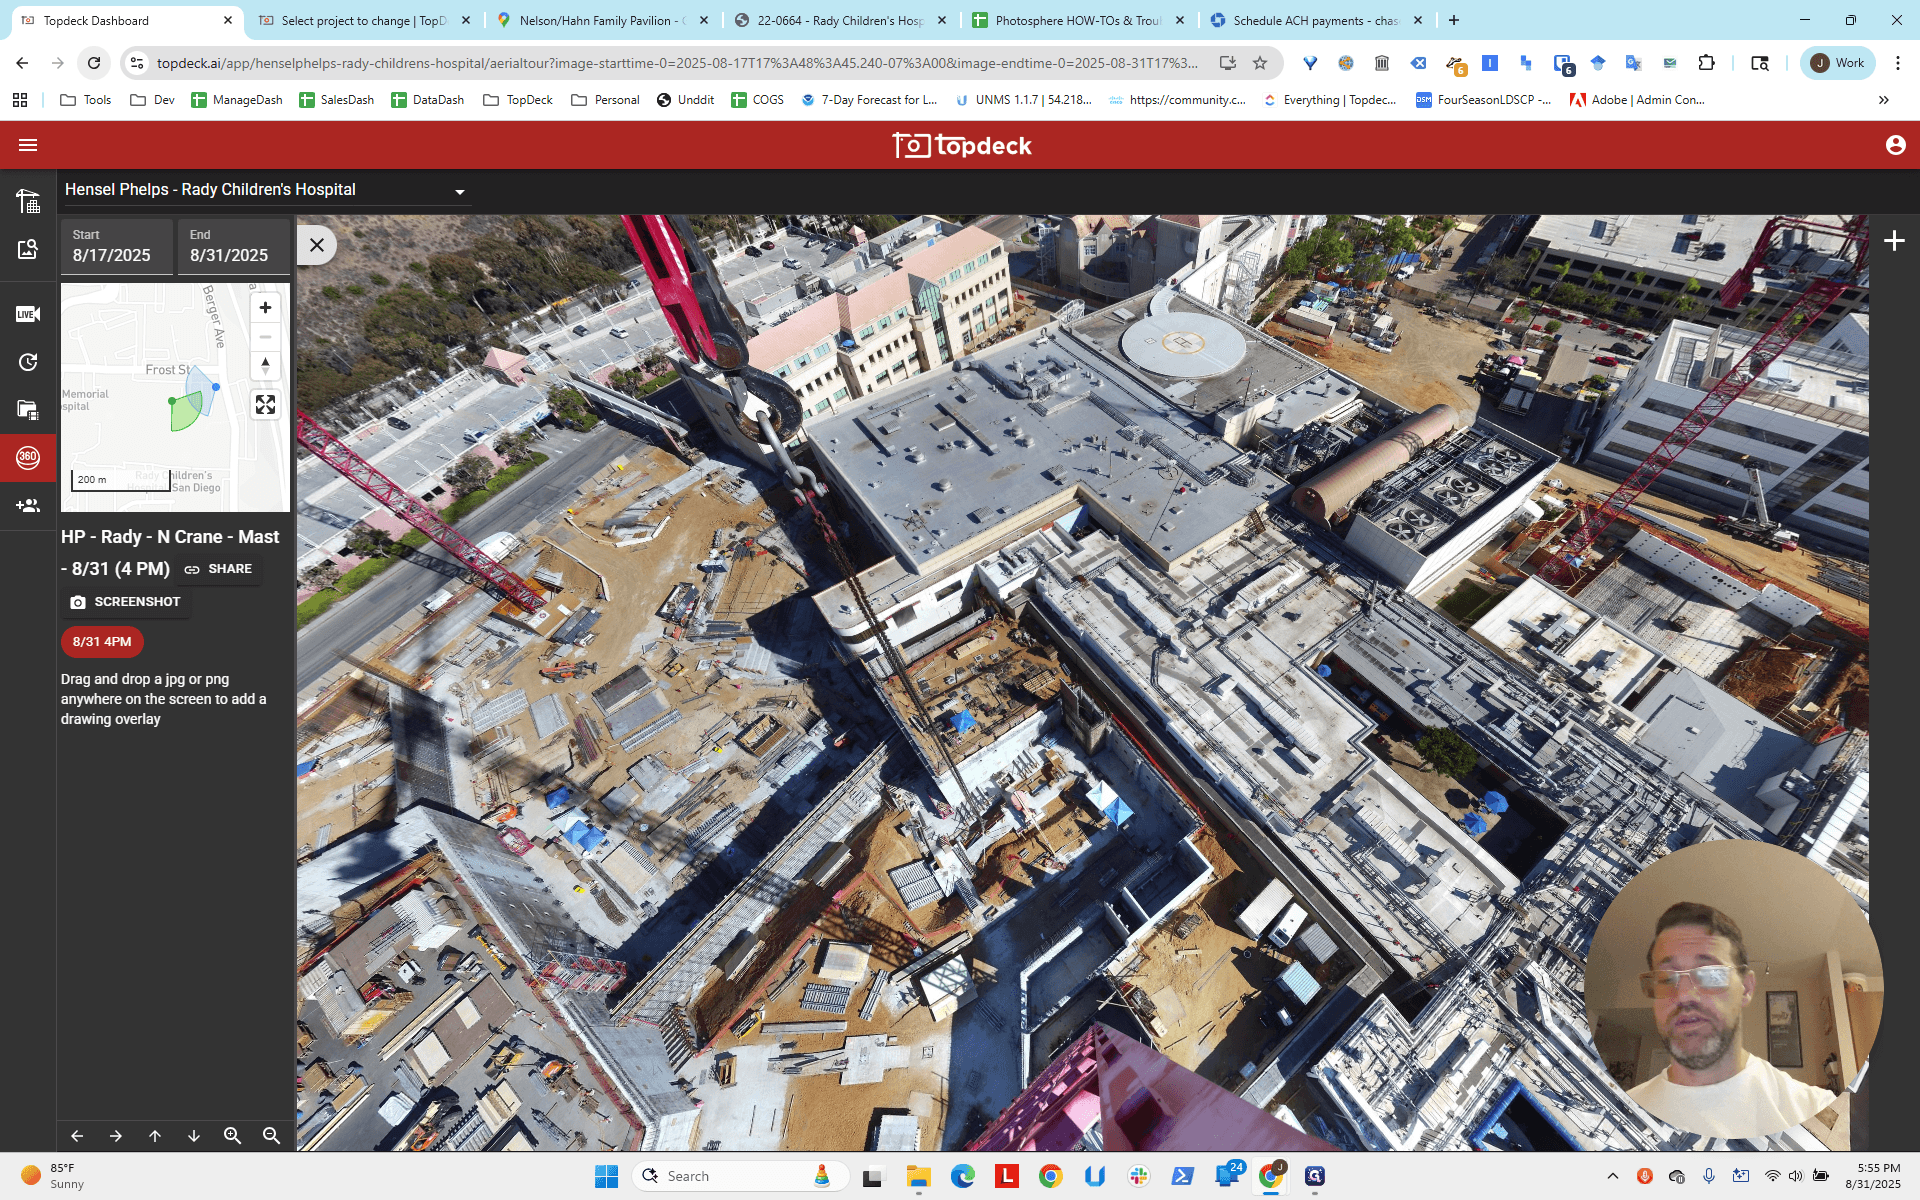Screen dimensions: 1920x1200
Task: Zoom out the photosphere view
Action: coord(271,1136)
